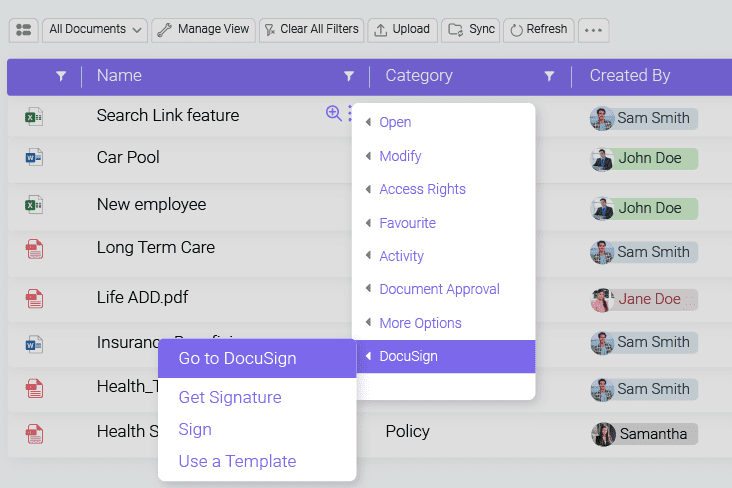The image size is (732, 488).
Task: Click the Word file icon beside Car Pool
Action: click(x=34, y=158)
